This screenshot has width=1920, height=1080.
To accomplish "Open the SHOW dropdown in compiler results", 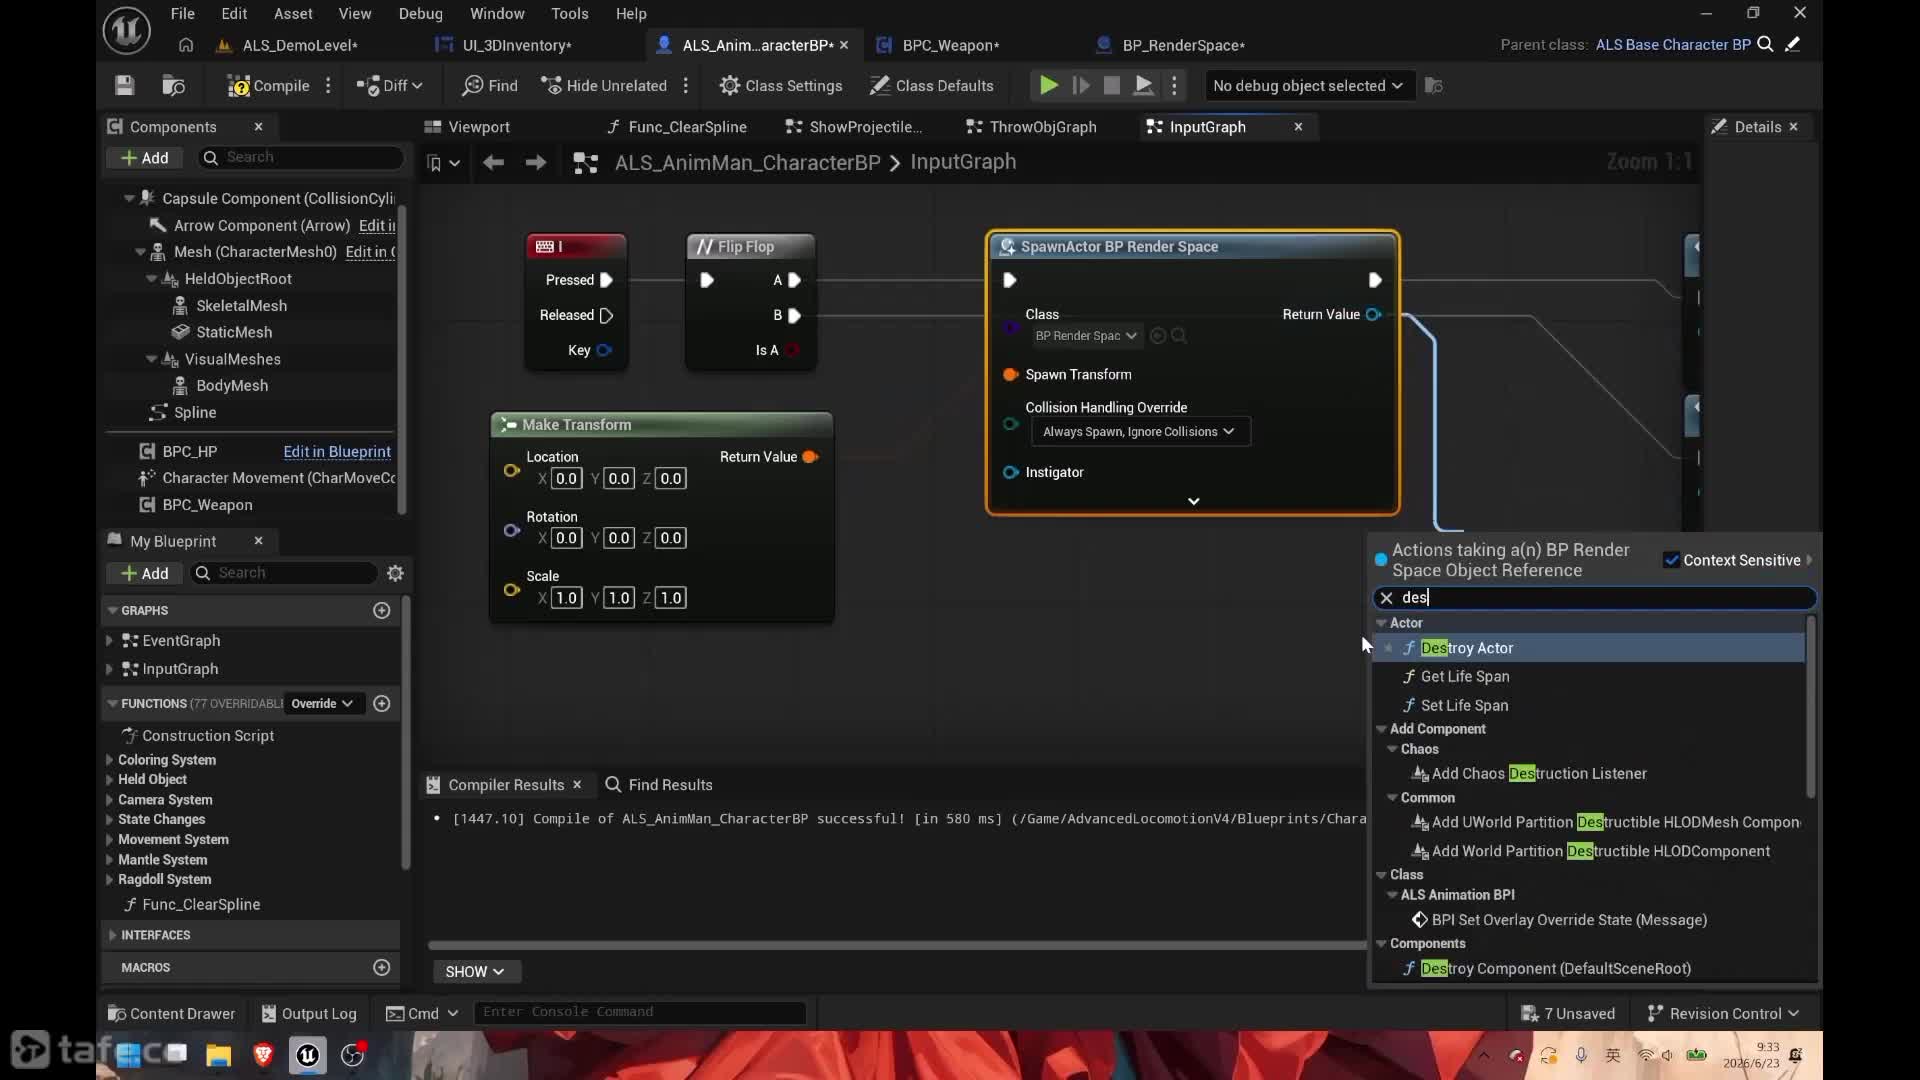I will (x=475, y=972).
